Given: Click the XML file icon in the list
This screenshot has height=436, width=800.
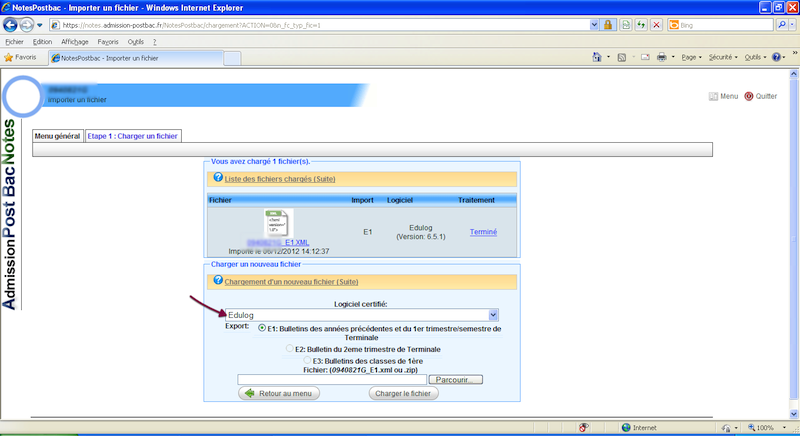Looking at the screenshot, I should [277, 223].
